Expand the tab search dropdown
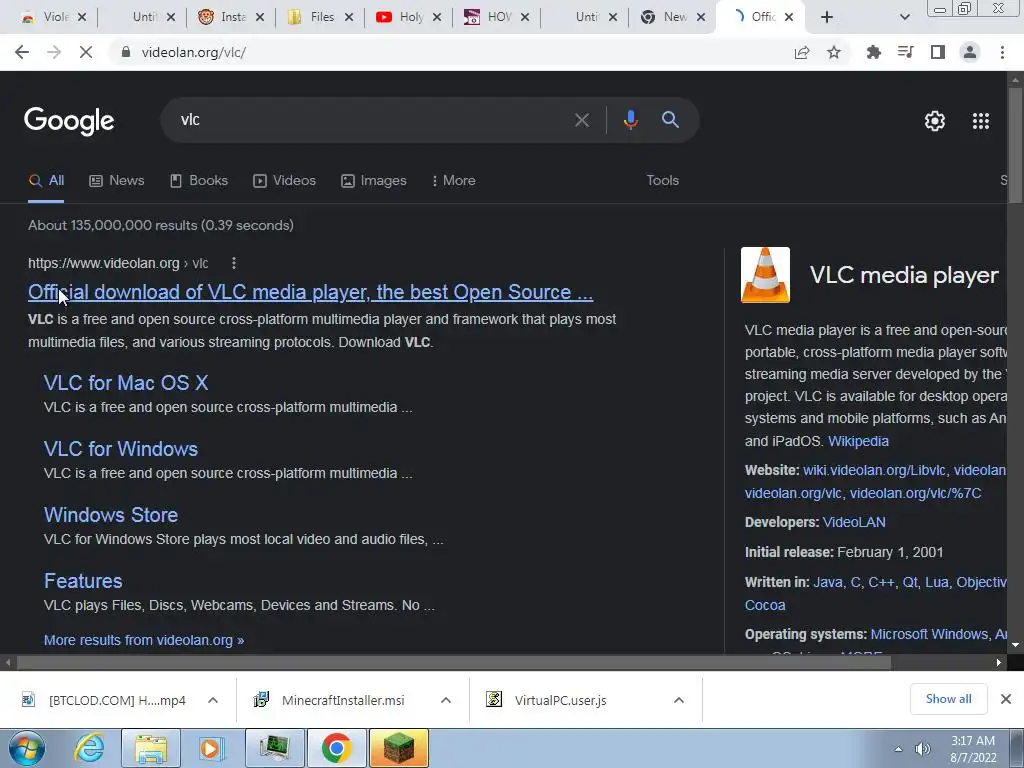Viewport: 1024px width, 768px height. pos(904,18)
